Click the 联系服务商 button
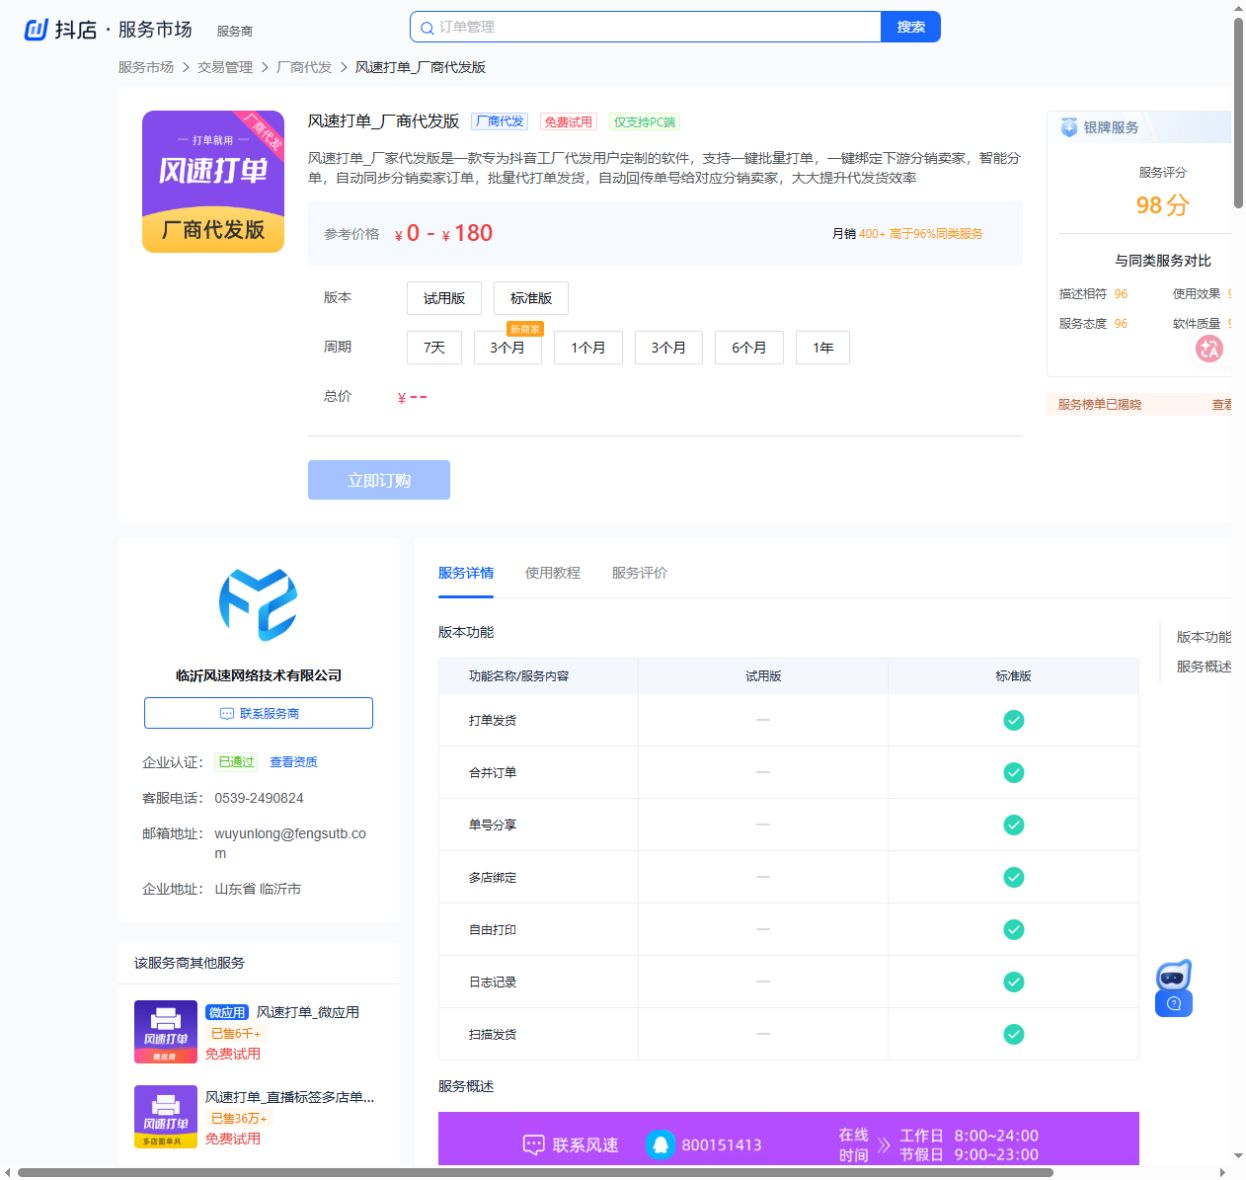The width and height of the screenshot is (1246, 1180). point(258,713)
